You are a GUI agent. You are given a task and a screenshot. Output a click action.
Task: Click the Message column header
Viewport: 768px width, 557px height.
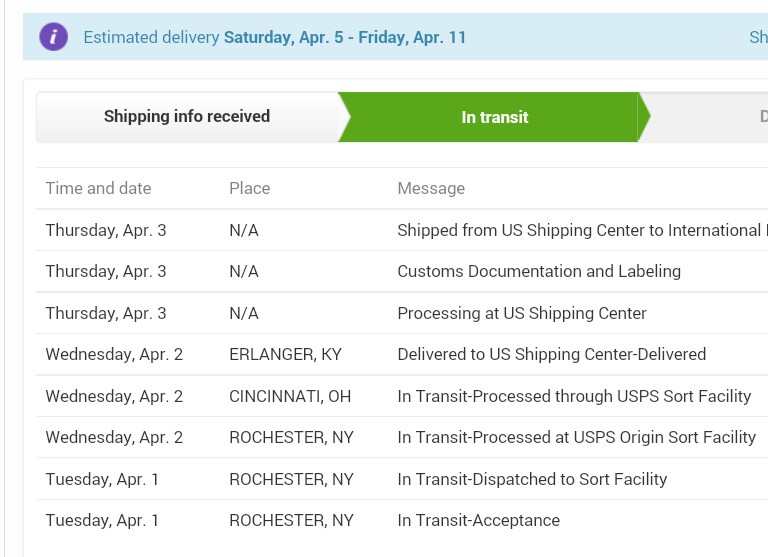coord(431,188)
